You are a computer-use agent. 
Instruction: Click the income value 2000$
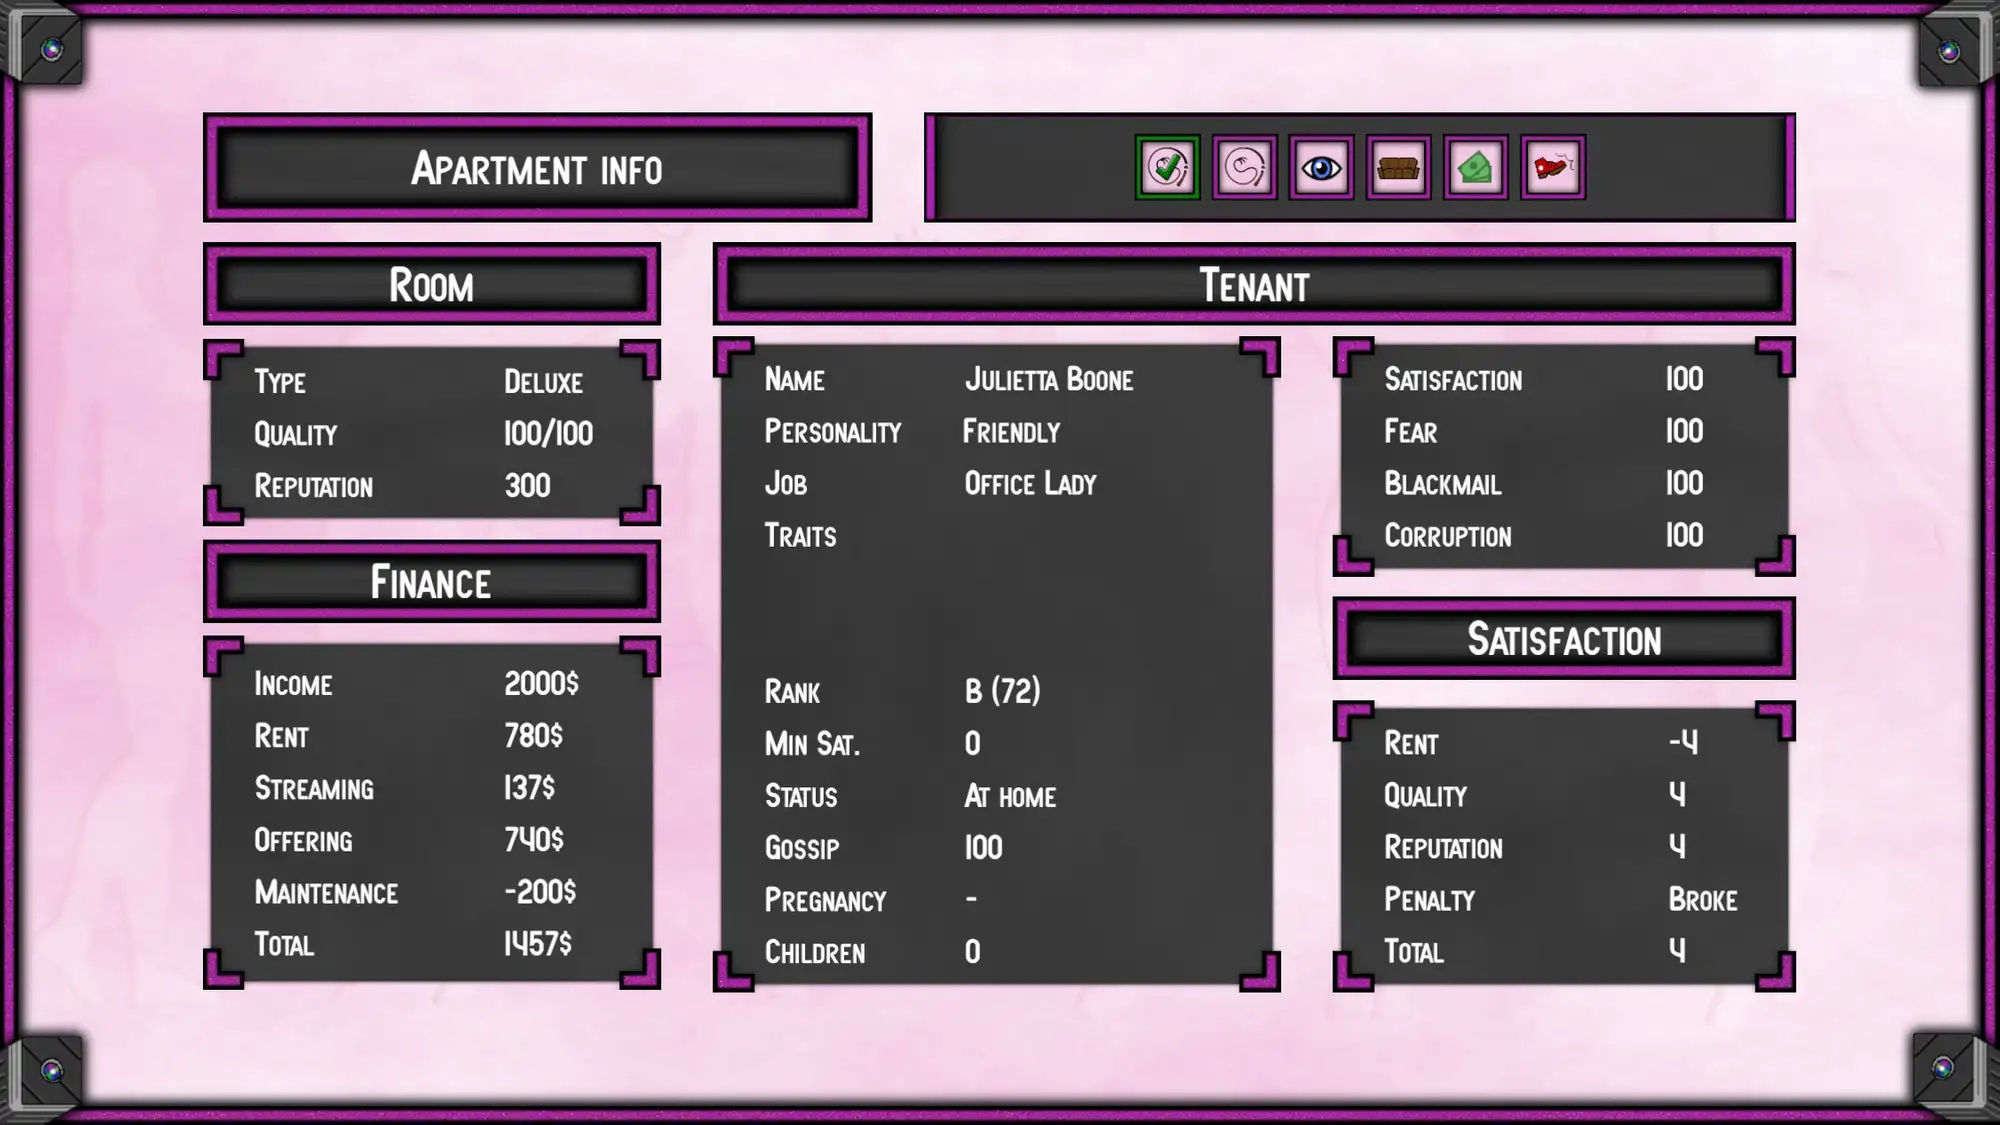tap(541, 684)
